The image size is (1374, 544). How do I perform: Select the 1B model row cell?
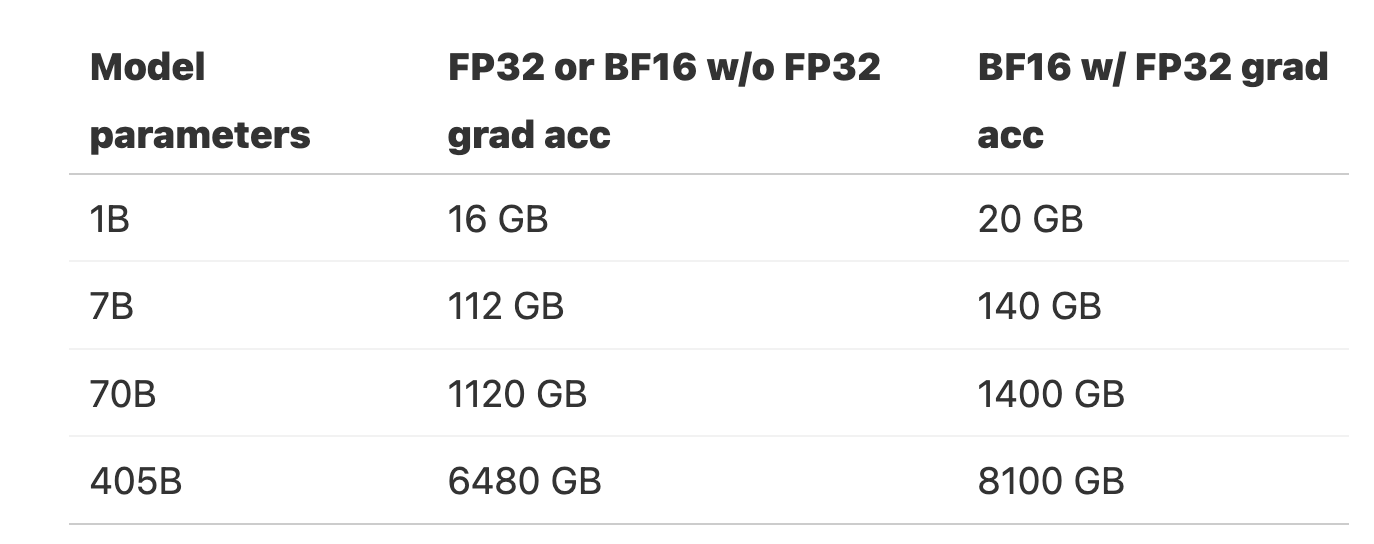click(x=110, y=219)
